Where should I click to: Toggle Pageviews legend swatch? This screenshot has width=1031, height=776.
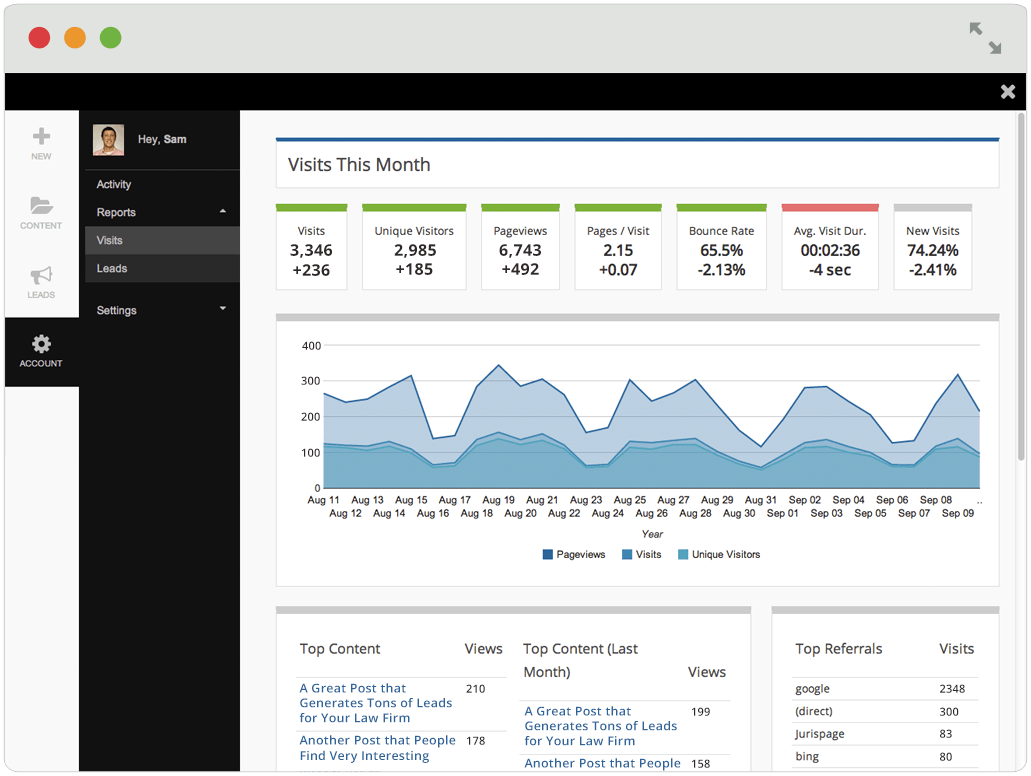point(548,554)
